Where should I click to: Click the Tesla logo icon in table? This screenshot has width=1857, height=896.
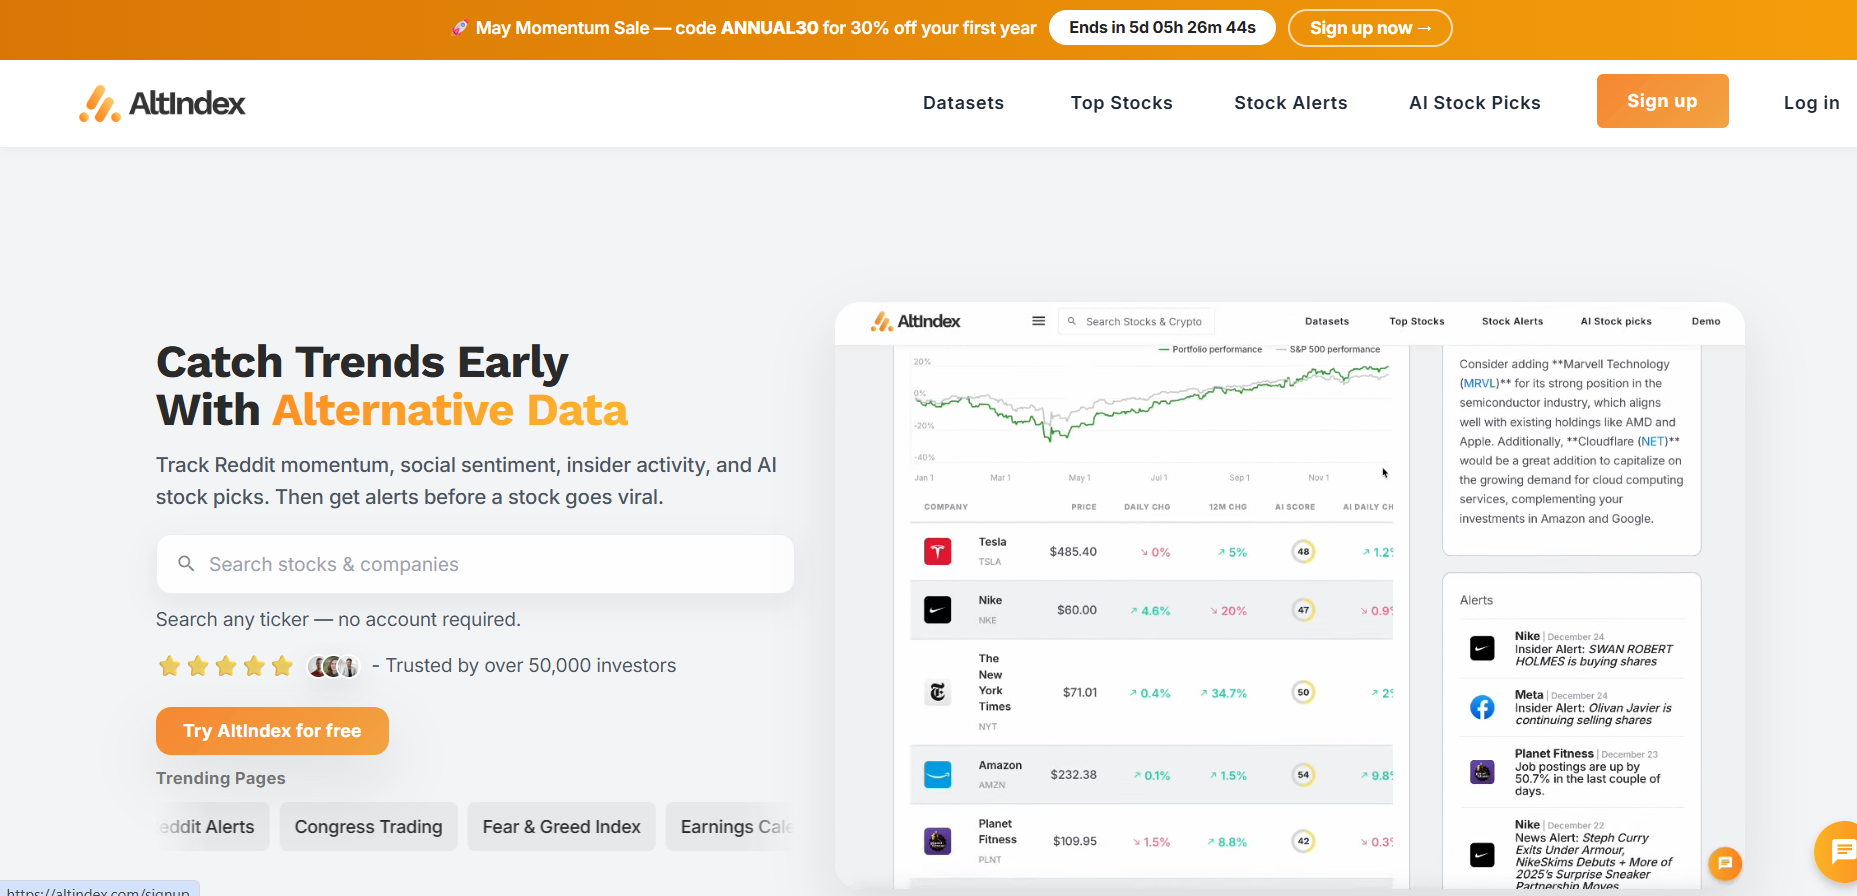pos(937,551)
